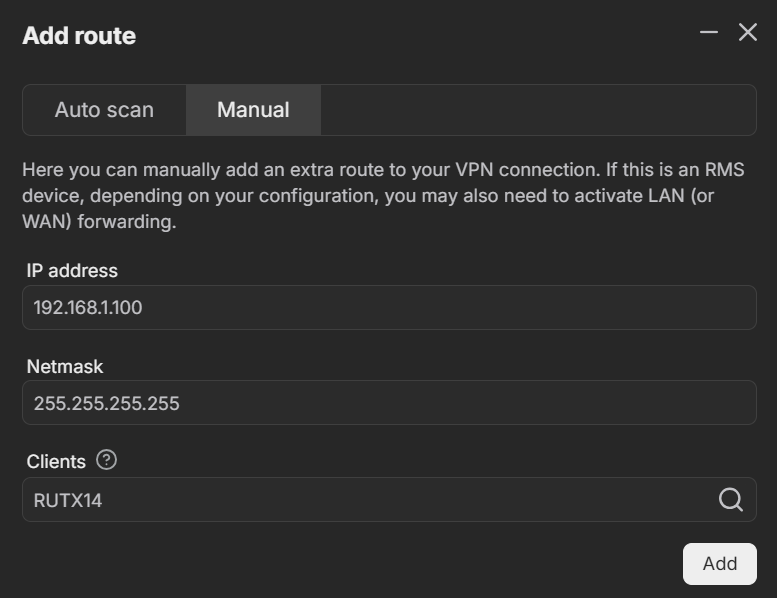Open the Clients help question-mark icon
Image resolution: width=777 pixels, height=598 pixels.
107,460
